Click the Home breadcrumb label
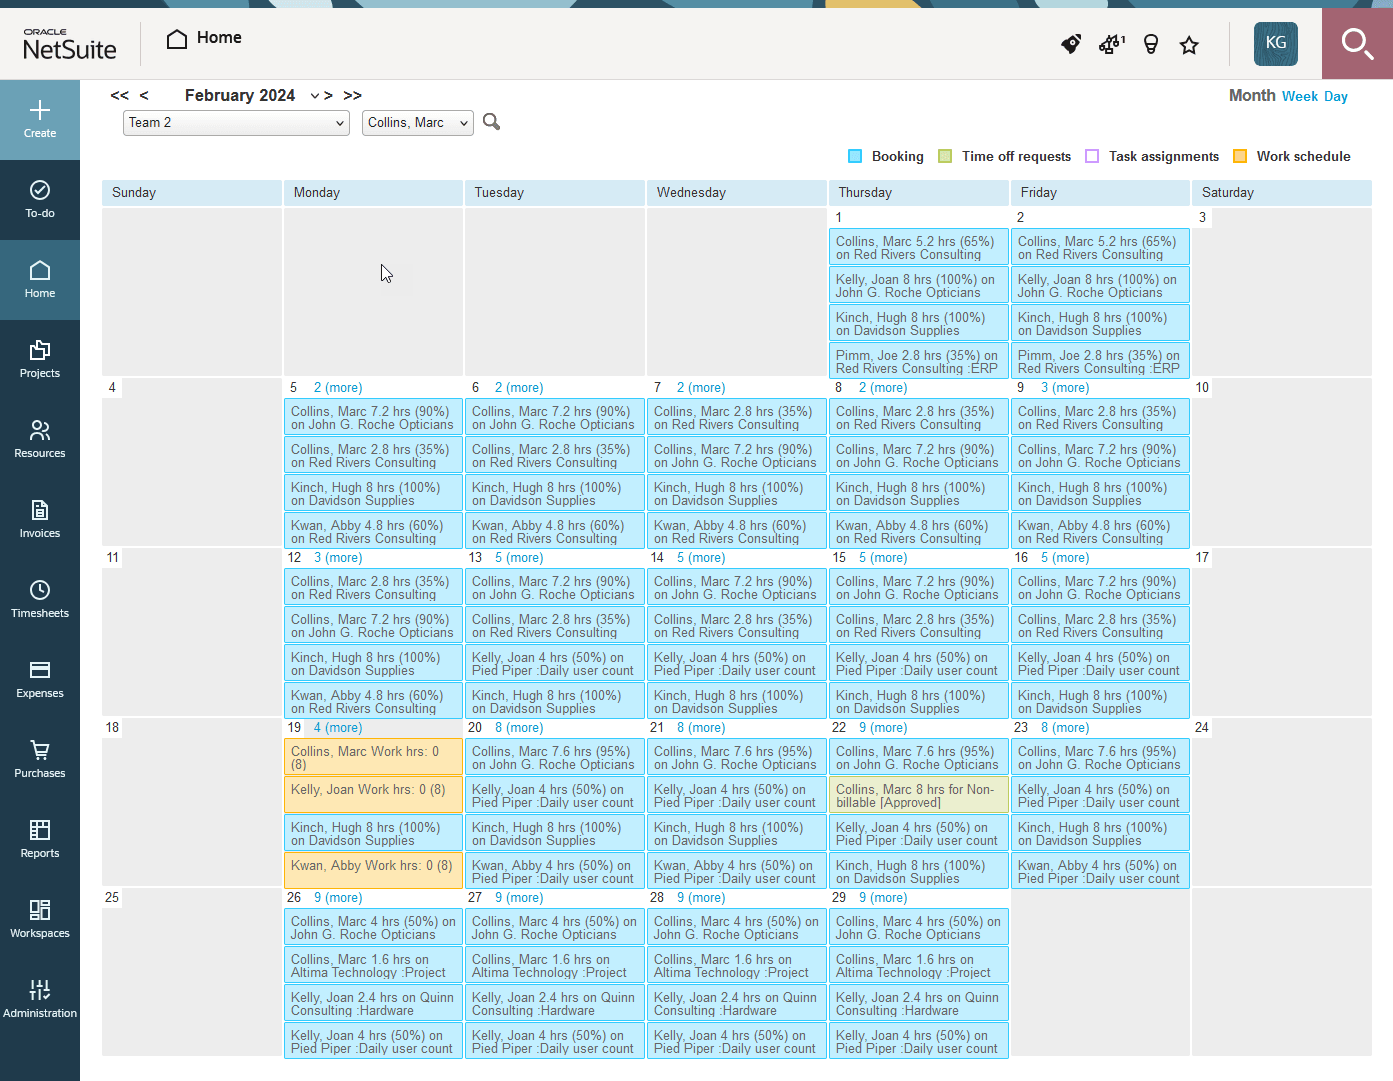This screenshot has width=1393, height=1081. (219, 38)
